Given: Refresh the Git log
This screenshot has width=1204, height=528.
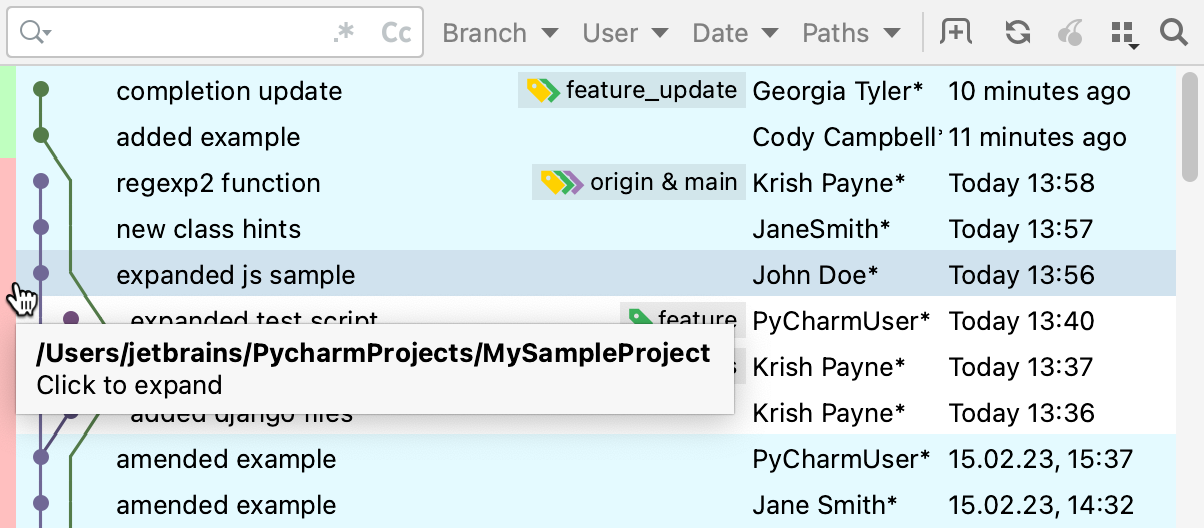Looking at the screenshot, I should tap(1018, 33).
